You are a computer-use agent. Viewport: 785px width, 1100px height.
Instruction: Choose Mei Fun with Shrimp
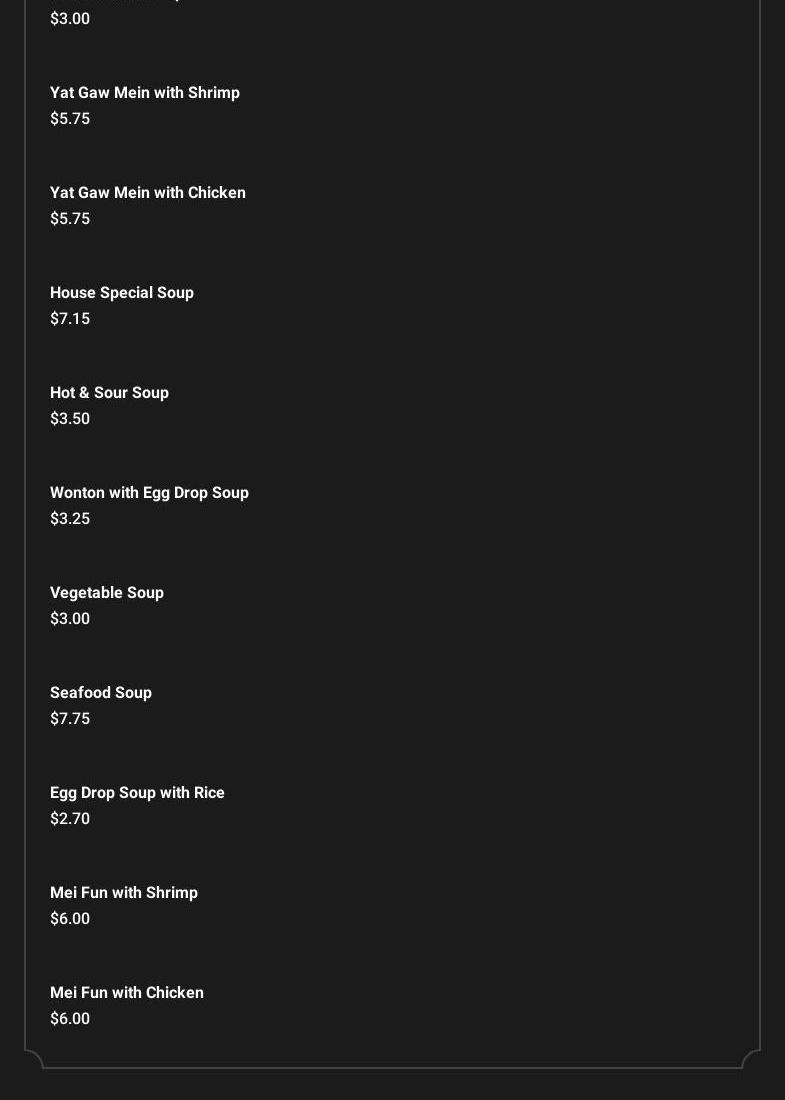[124, 893]
